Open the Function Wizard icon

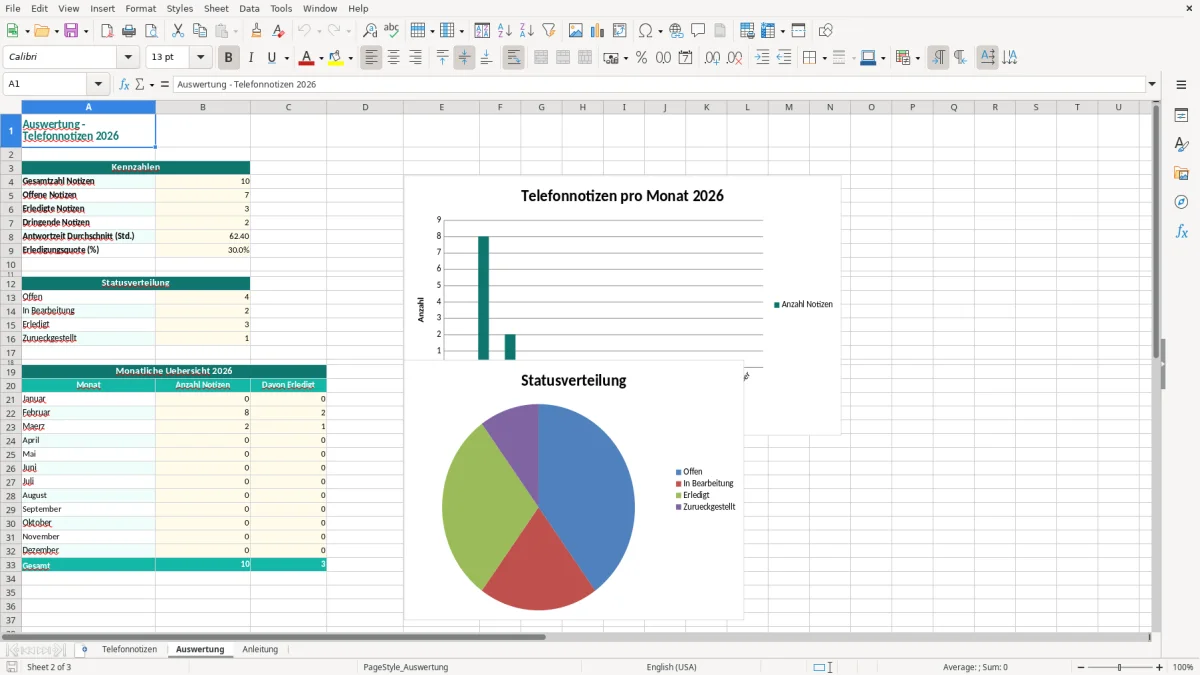tap(124, 85)
